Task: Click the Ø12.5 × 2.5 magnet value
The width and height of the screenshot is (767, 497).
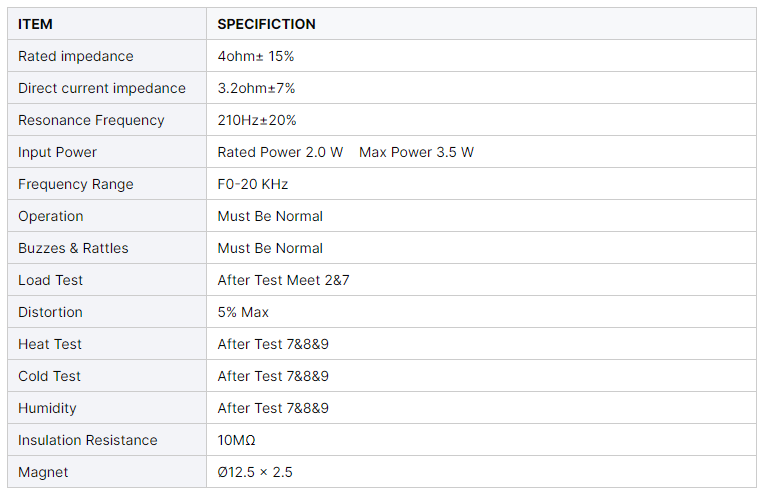Action: 255,472
